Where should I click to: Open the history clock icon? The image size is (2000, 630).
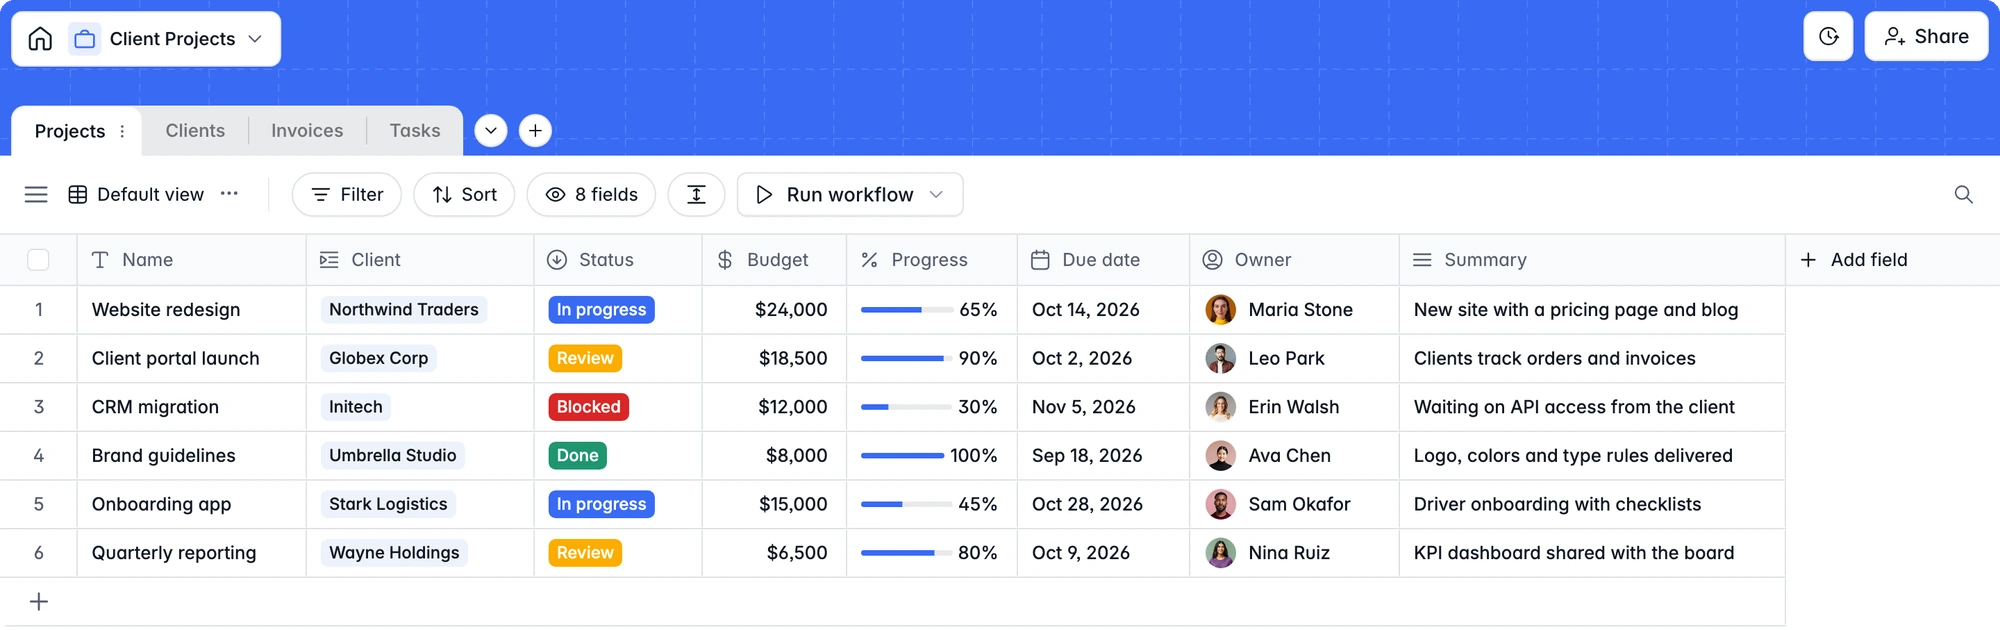coord(1828,37)
